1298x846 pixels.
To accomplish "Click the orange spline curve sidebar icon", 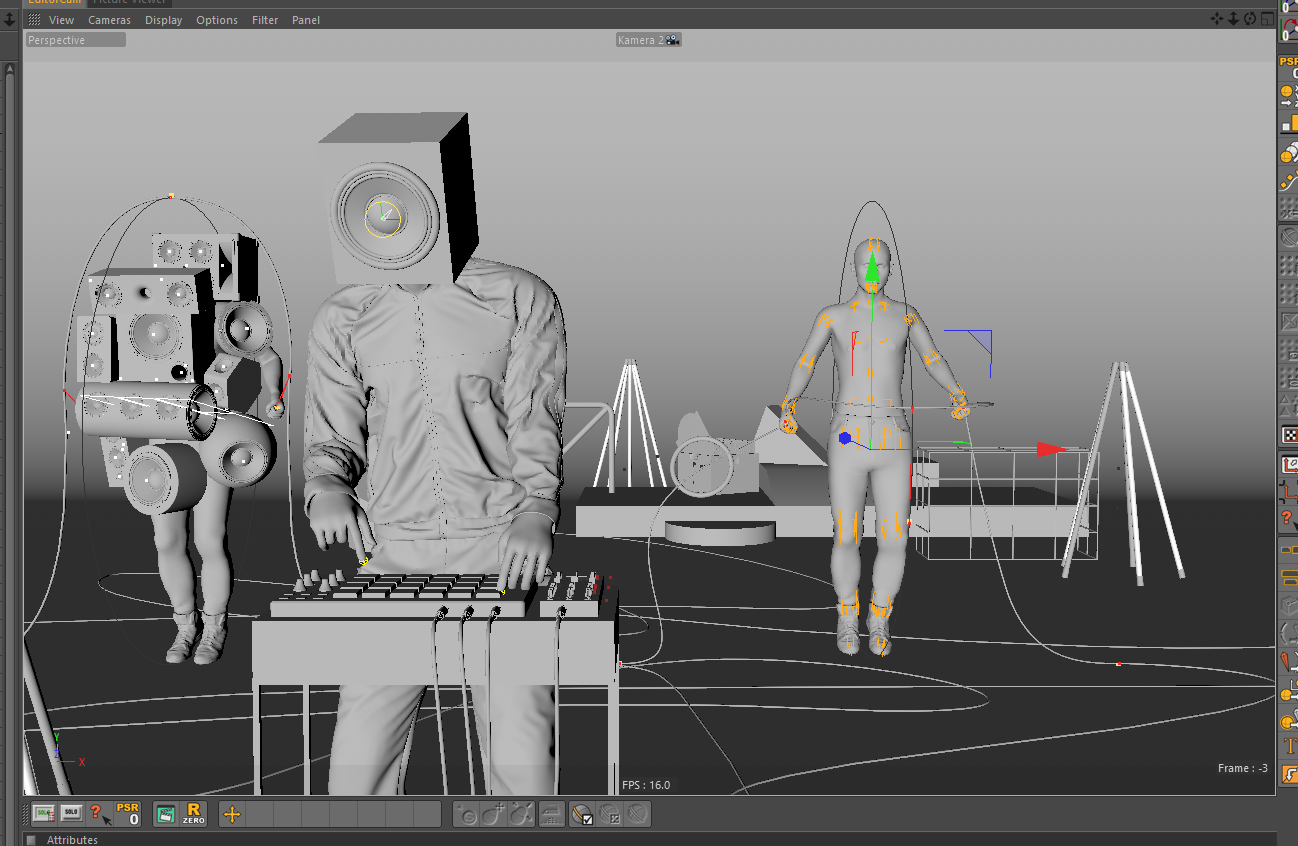I will click(1289, 180).
